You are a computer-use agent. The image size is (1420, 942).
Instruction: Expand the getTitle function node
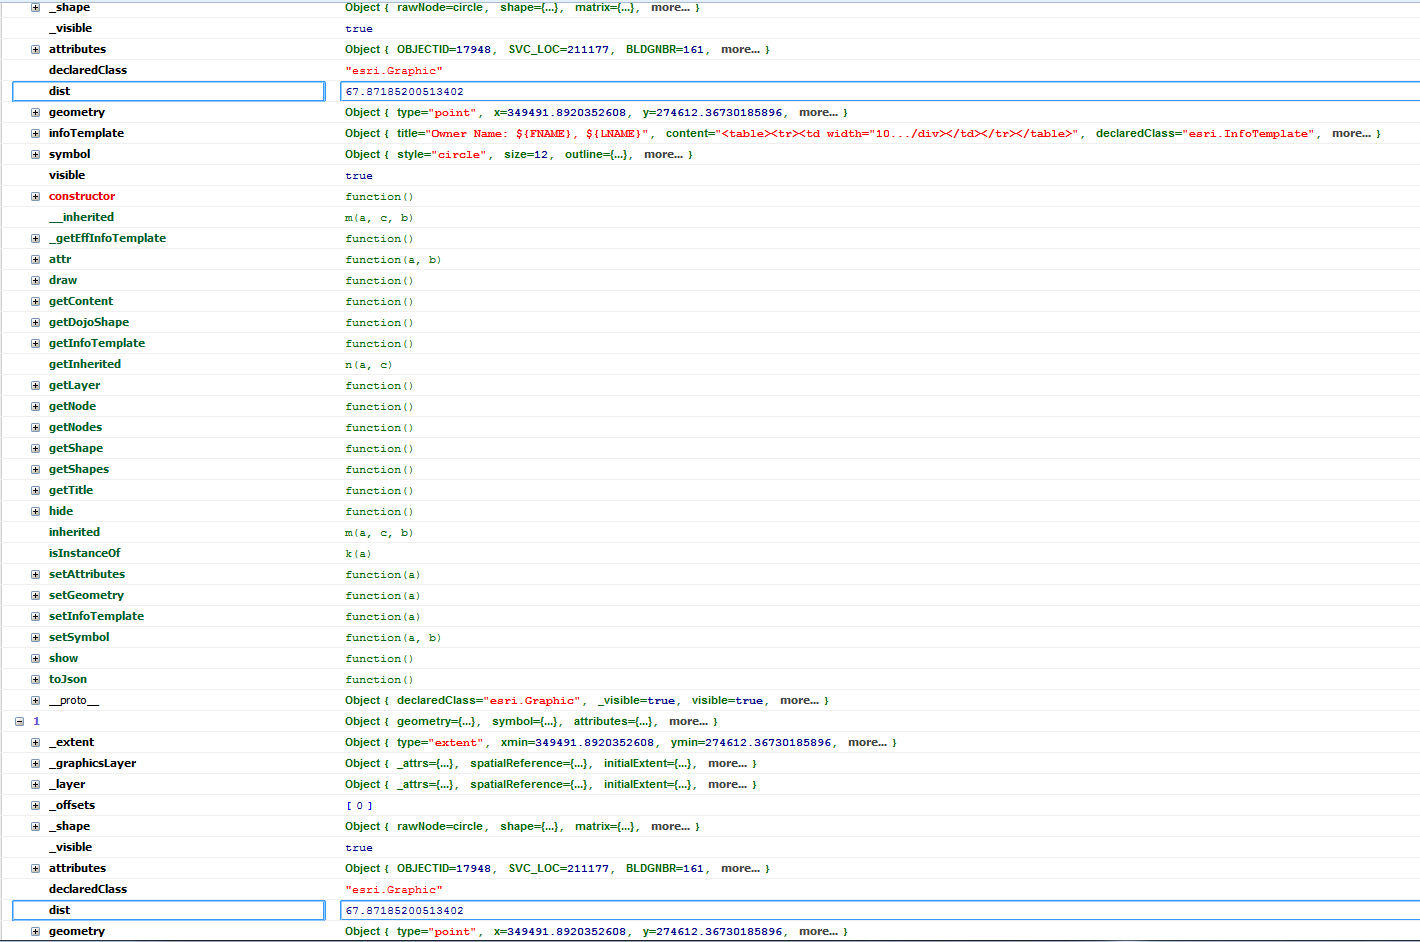(x=35, y=490)
